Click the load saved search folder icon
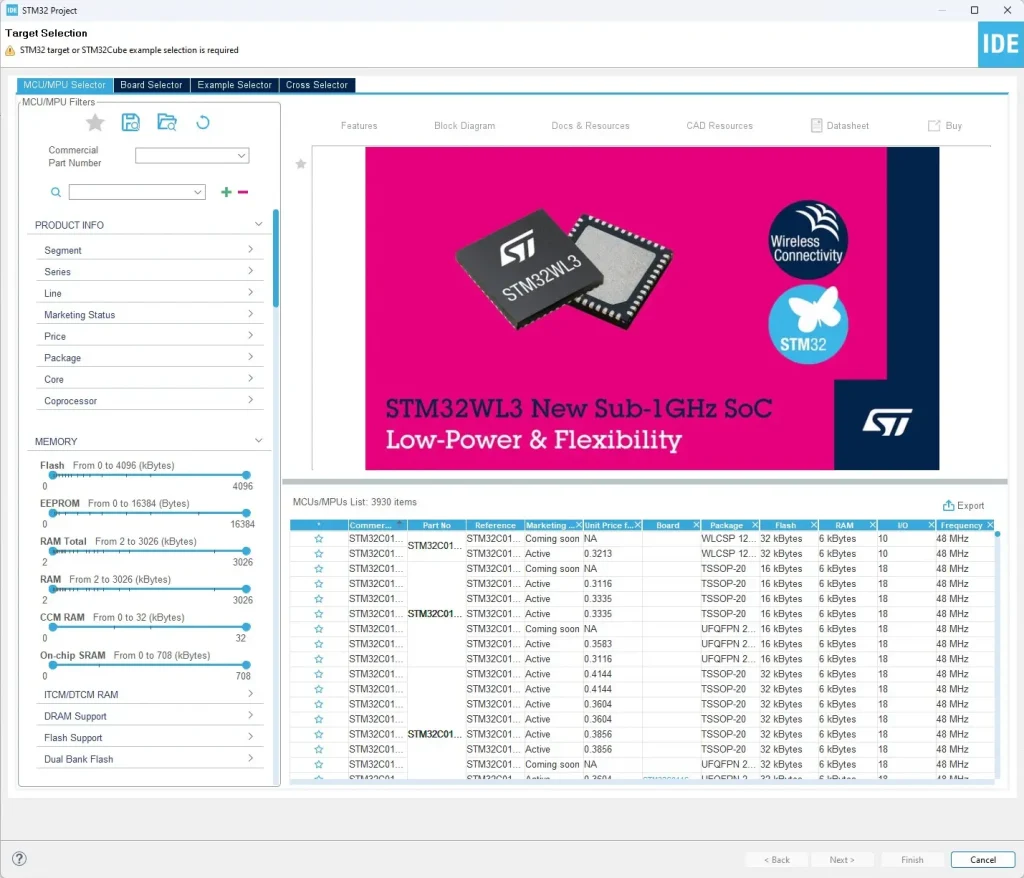The width and height of the screenshot is (1024, 878). click(x=167, y=123)
